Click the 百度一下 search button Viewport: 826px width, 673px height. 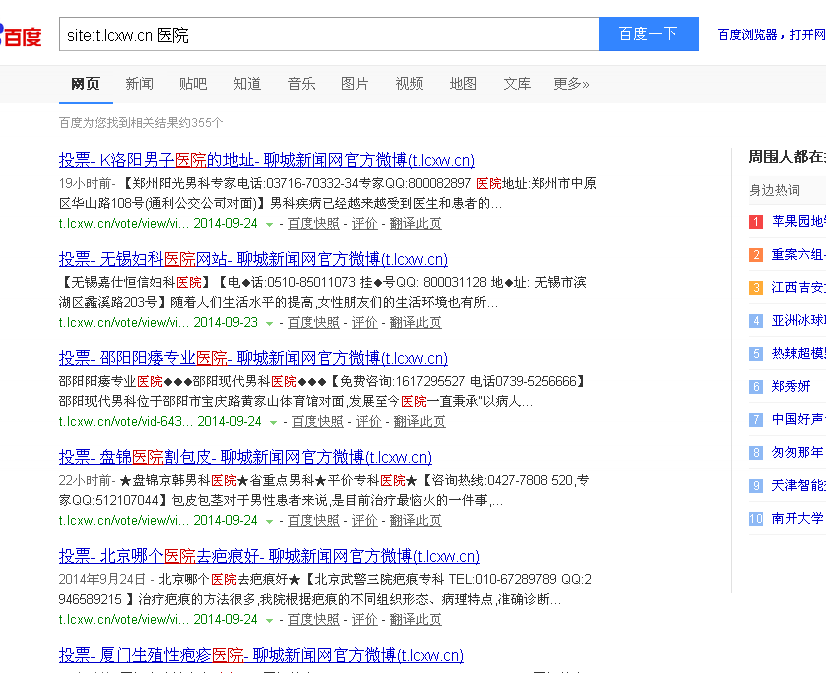point(648,33)
